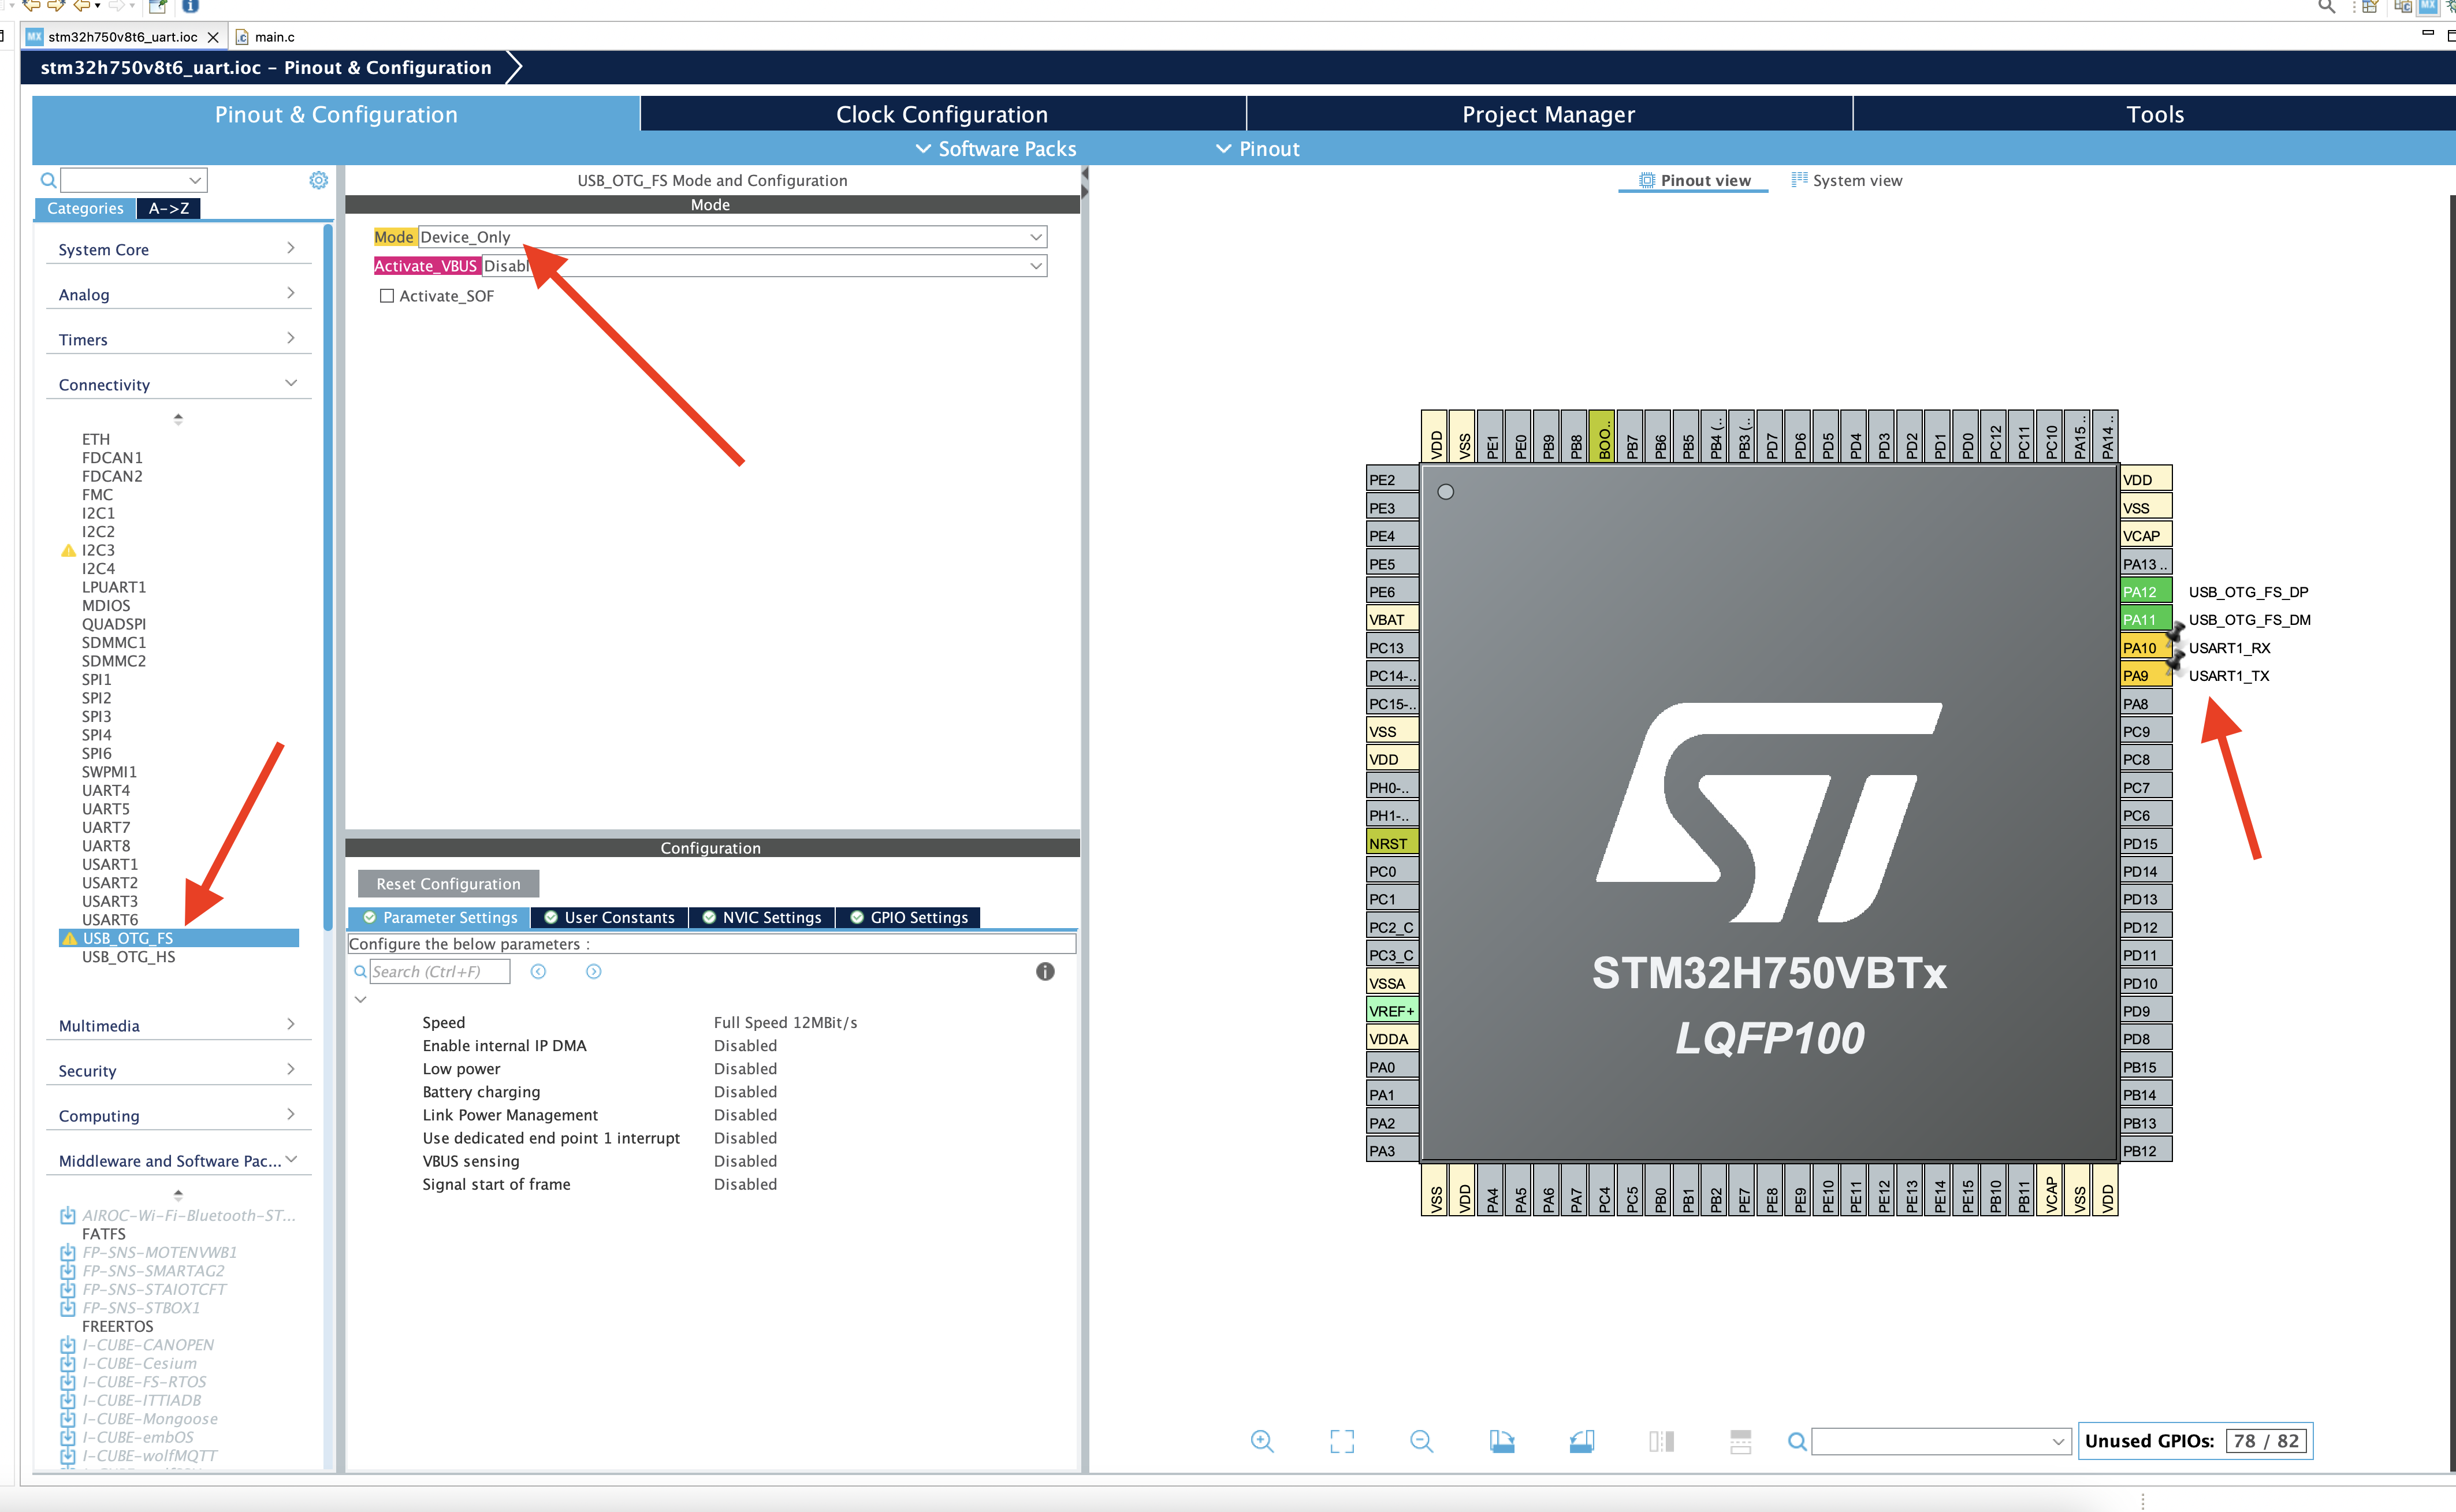Switch to System view
Viewport: 2456px width, 1512px height.
click(1847, 180)
